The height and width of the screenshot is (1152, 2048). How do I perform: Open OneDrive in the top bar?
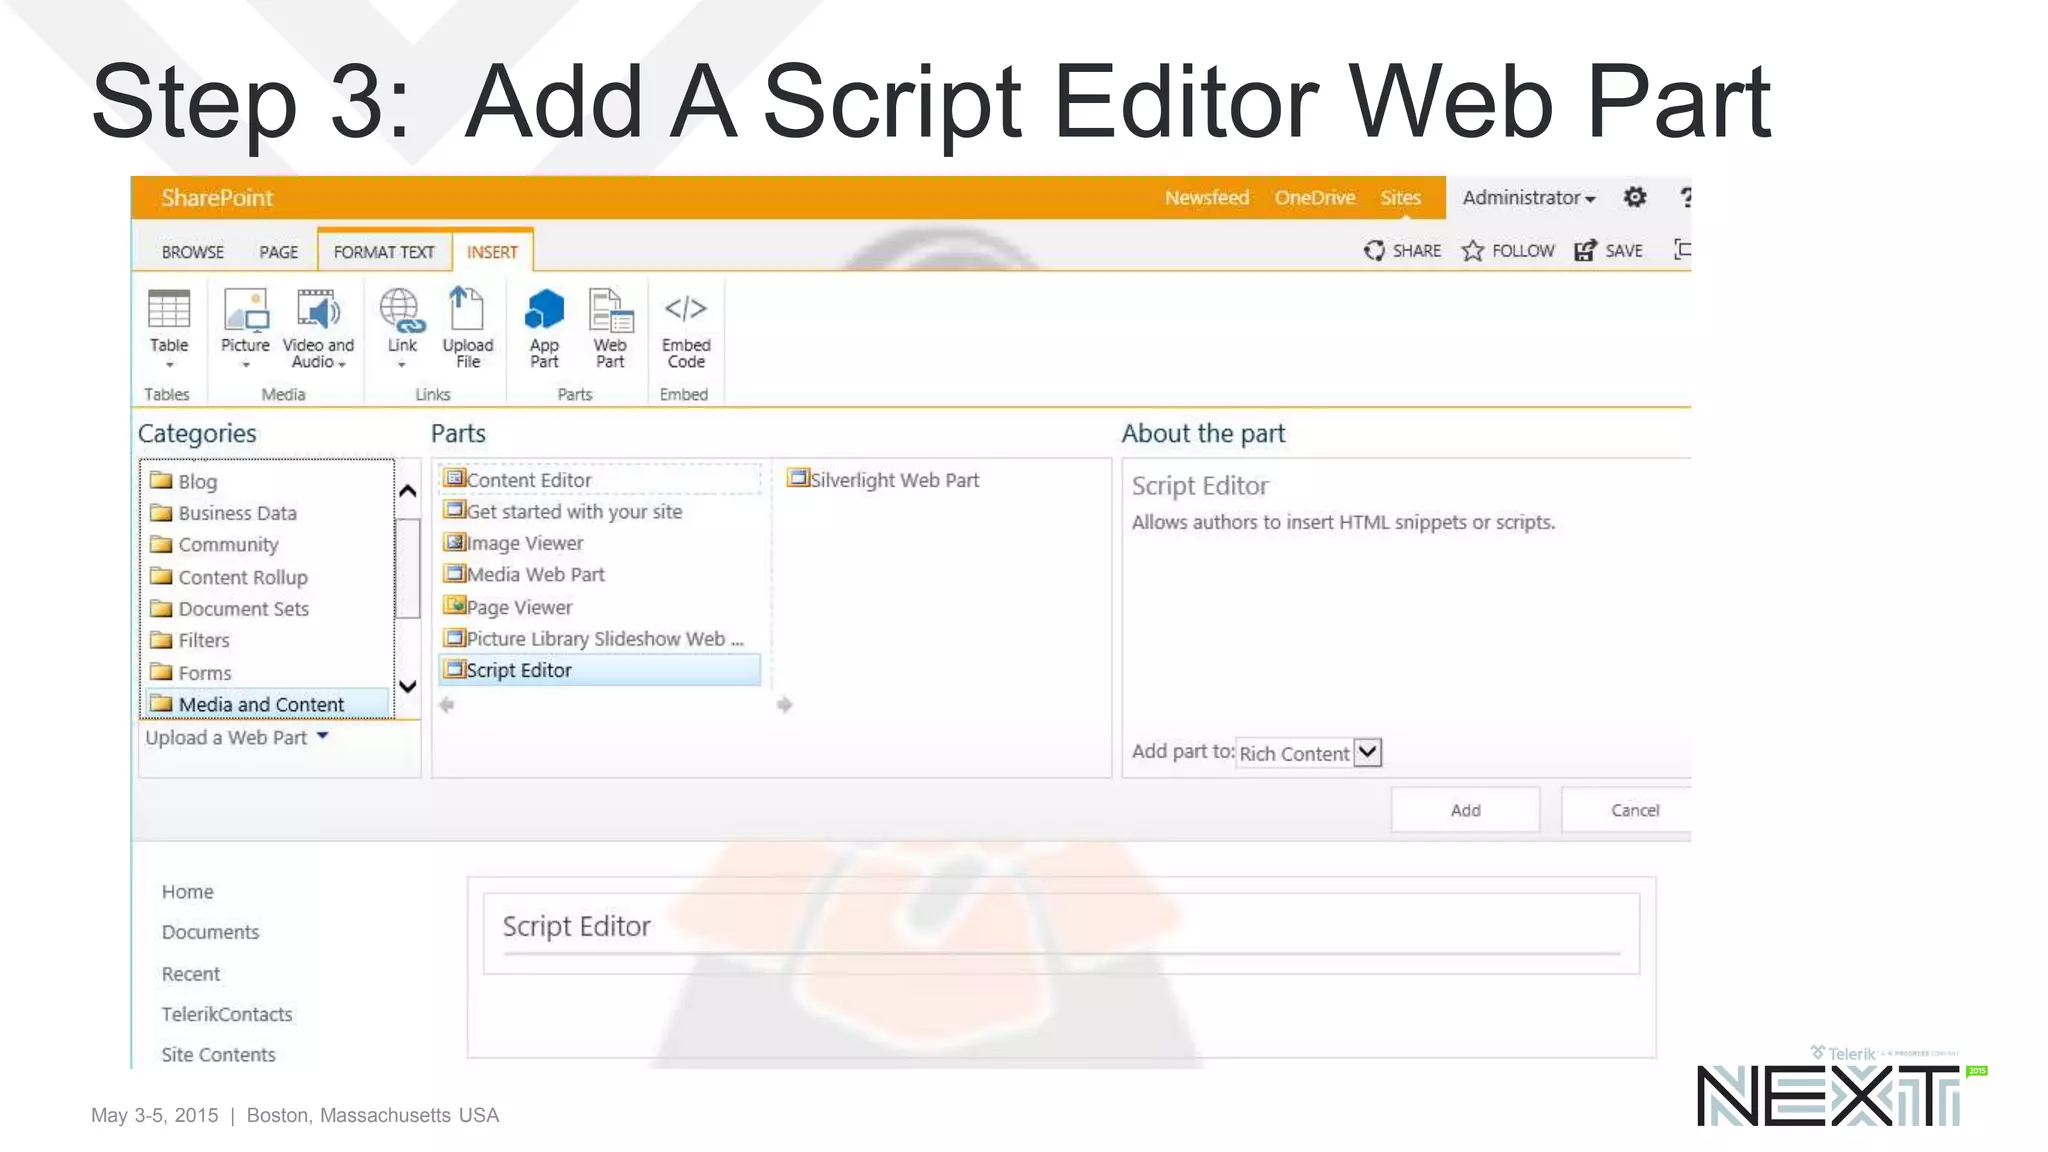pos(1315,198)
